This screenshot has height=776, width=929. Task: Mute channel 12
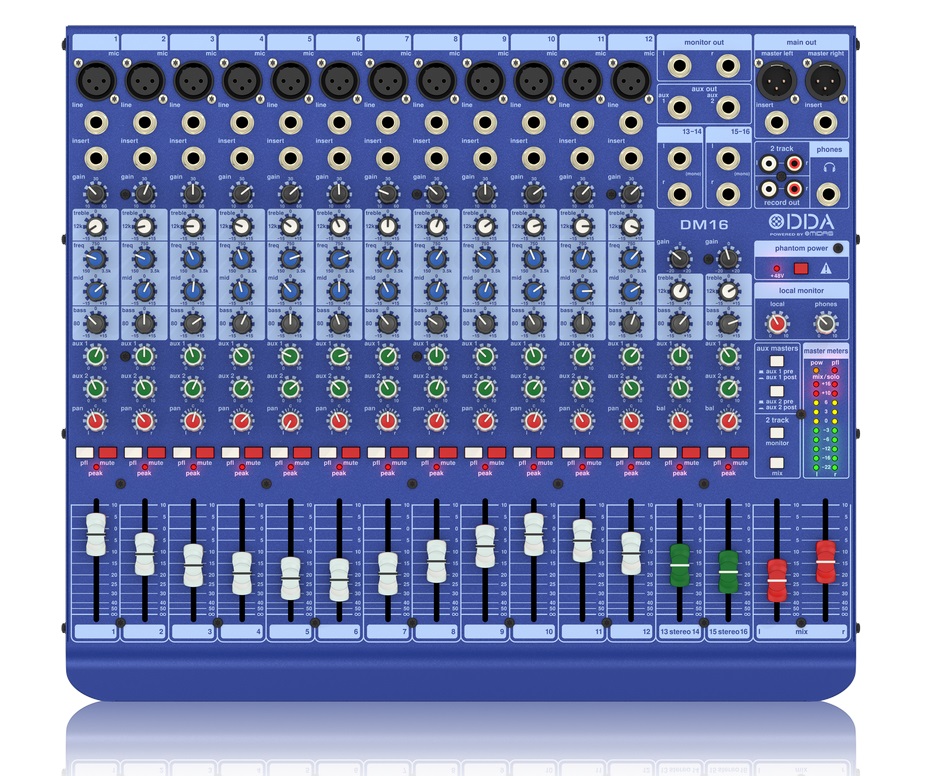point(642,453)
